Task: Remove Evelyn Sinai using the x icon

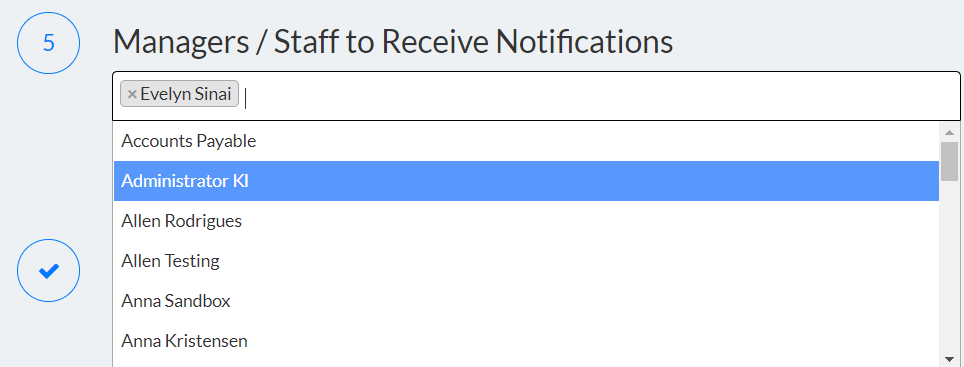Action: pyautogui.click(x=132, y=95)
